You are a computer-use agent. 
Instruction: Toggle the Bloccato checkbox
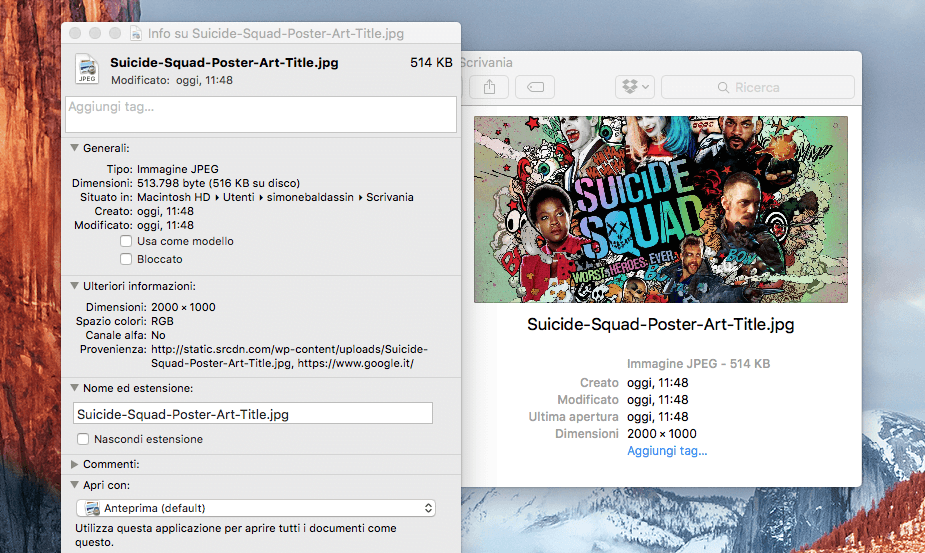[x=126, y=259]
